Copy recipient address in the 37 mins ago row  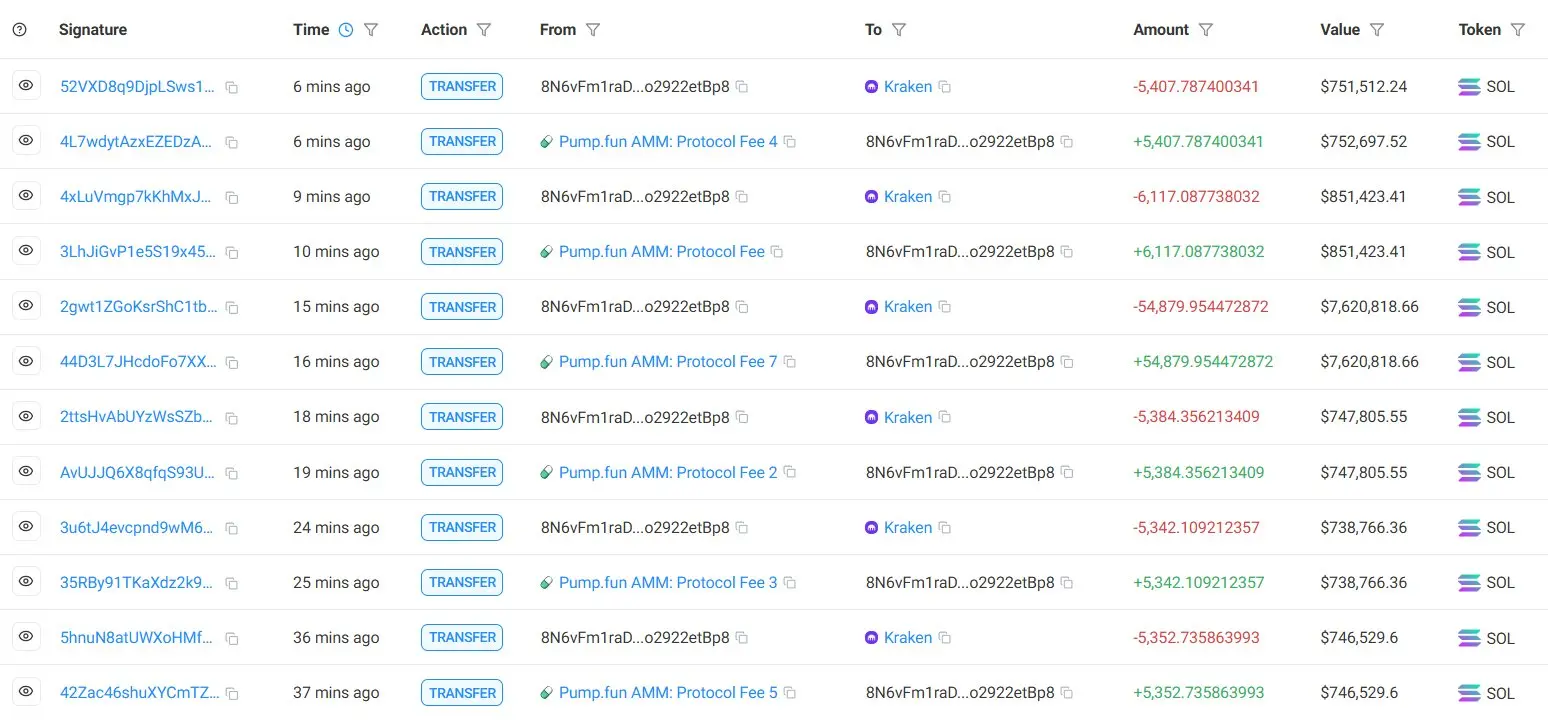(1066, 693)
